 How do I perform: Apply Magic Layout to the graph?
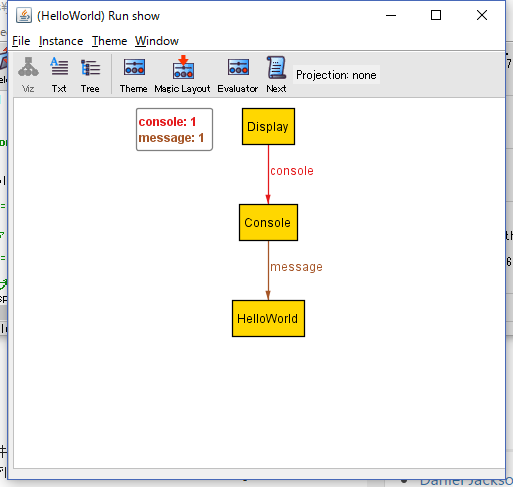click(182, 75)
